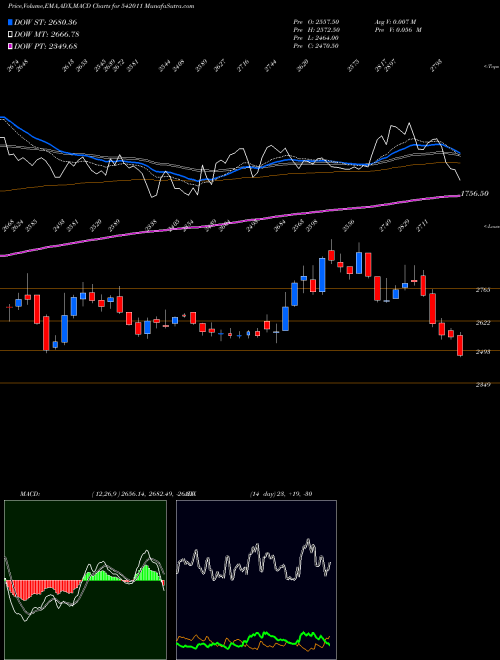Click the last red candlestick at far right

(460, 345)
